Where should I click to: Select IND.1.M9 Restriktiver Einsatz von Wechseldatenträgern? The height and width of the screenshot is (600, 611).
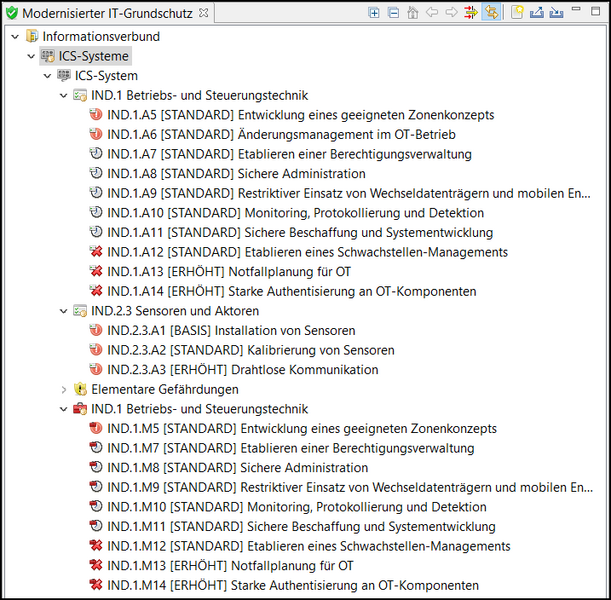[350, 487]
